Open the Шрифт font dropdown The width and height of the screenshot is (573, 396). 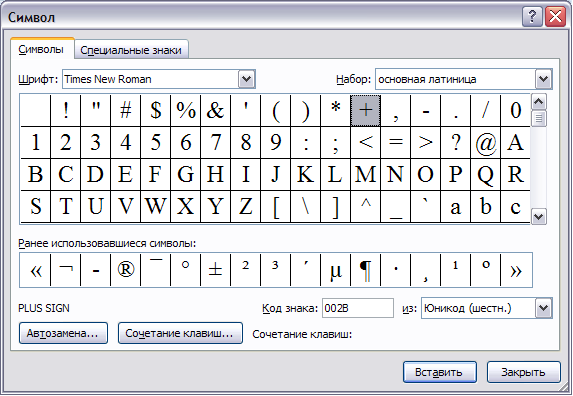pyautogui.click(x=246, y=79)
